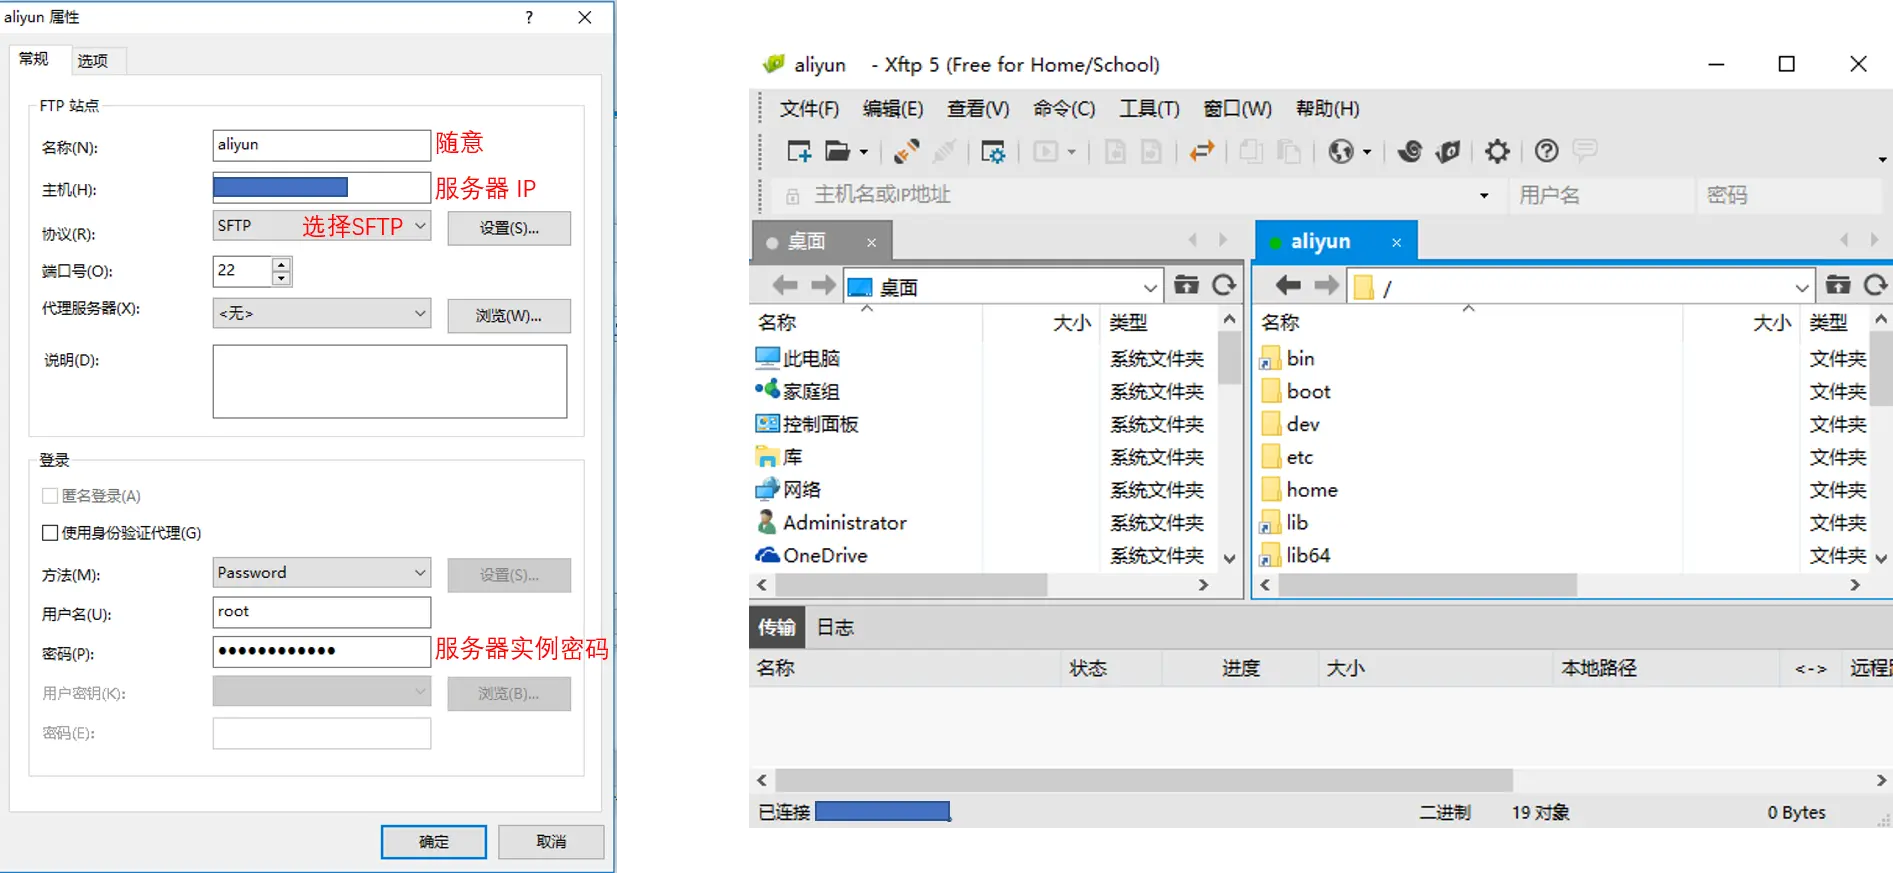Click the Help question mark in aliyun 属性 title bar
1893x873 pixels.
click(x=529, y=17)
